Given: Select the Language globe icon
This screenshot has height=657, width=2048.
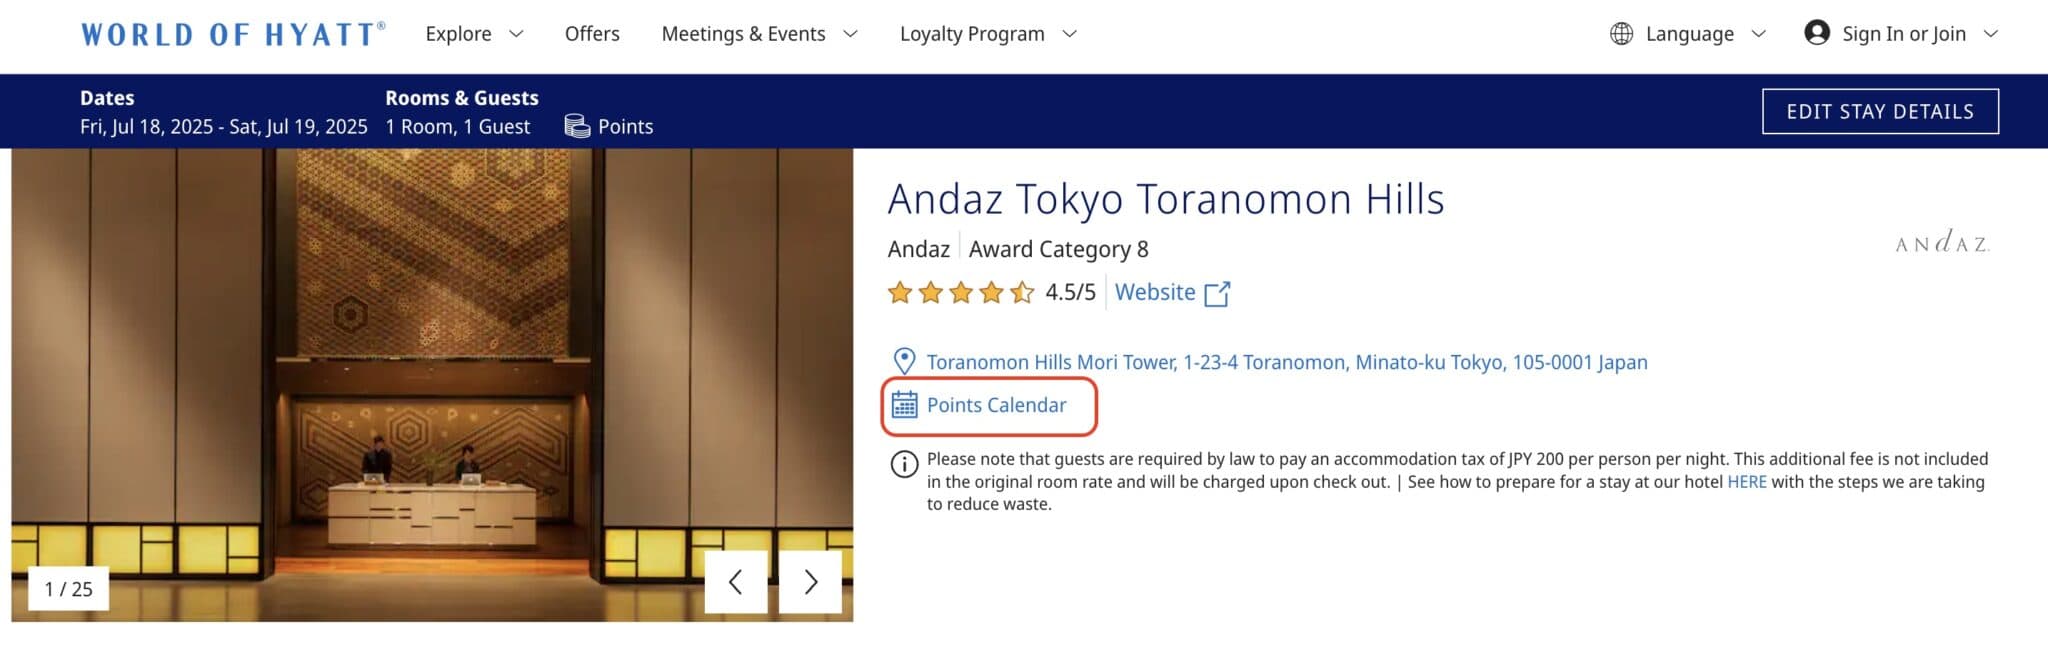Looking at the screenshot, I should pyautogui.click(x=1620, y=33).
